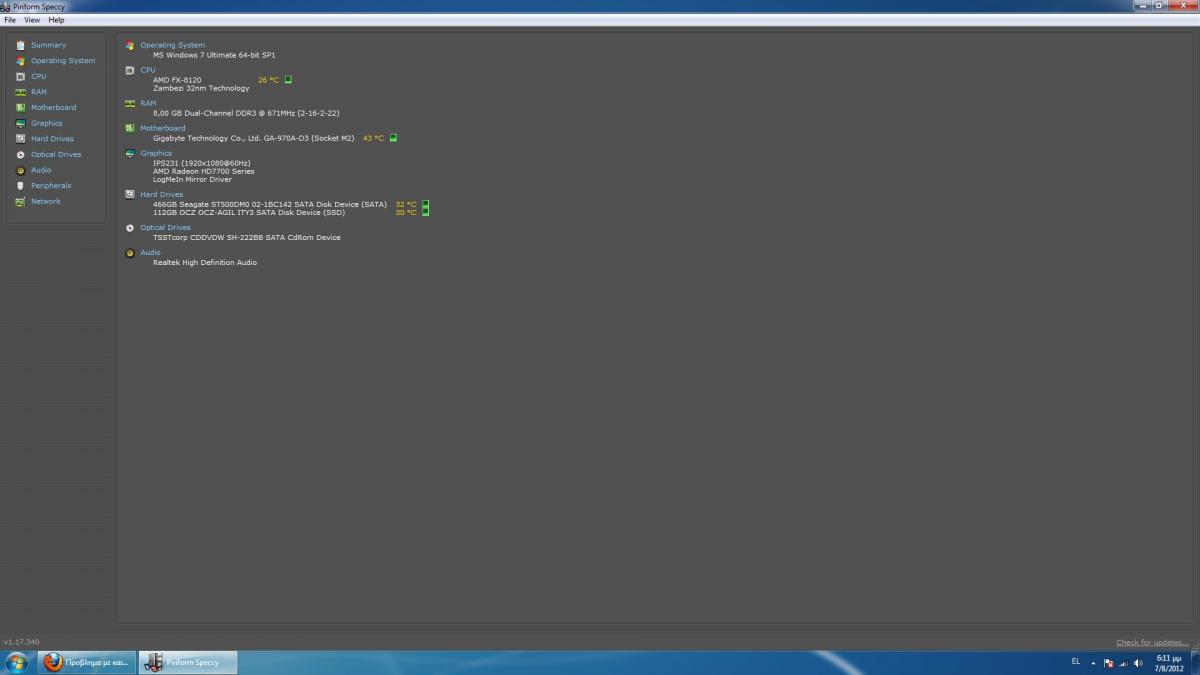Go to RAM in the sidebar
The height and width of the screenshot is (675, 1200).
point(38,92)
